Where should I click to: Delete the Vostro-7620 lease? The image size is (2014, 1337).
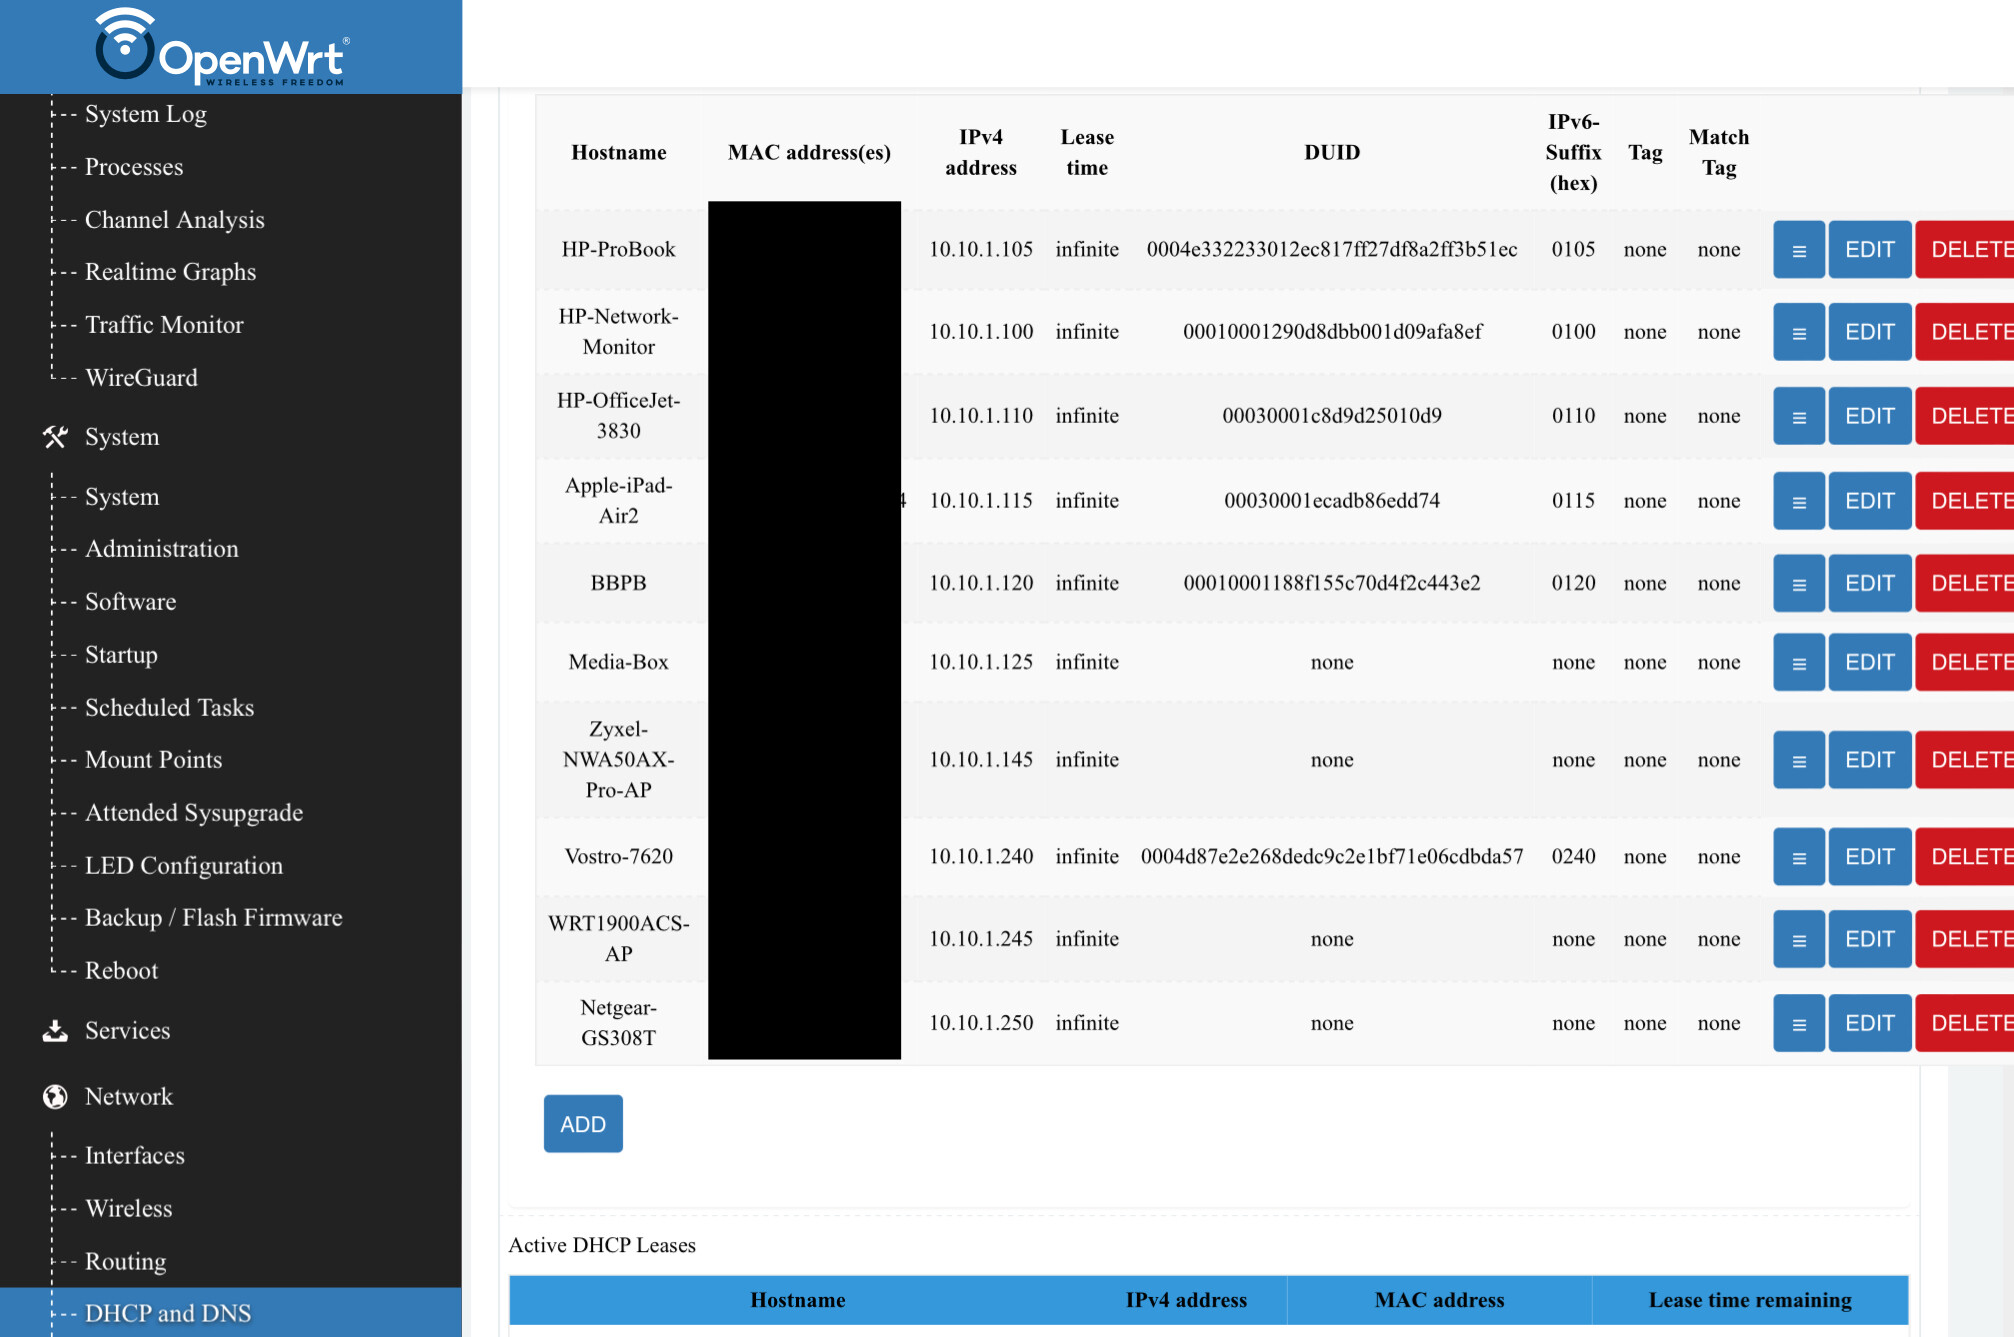coord(1966,857)
